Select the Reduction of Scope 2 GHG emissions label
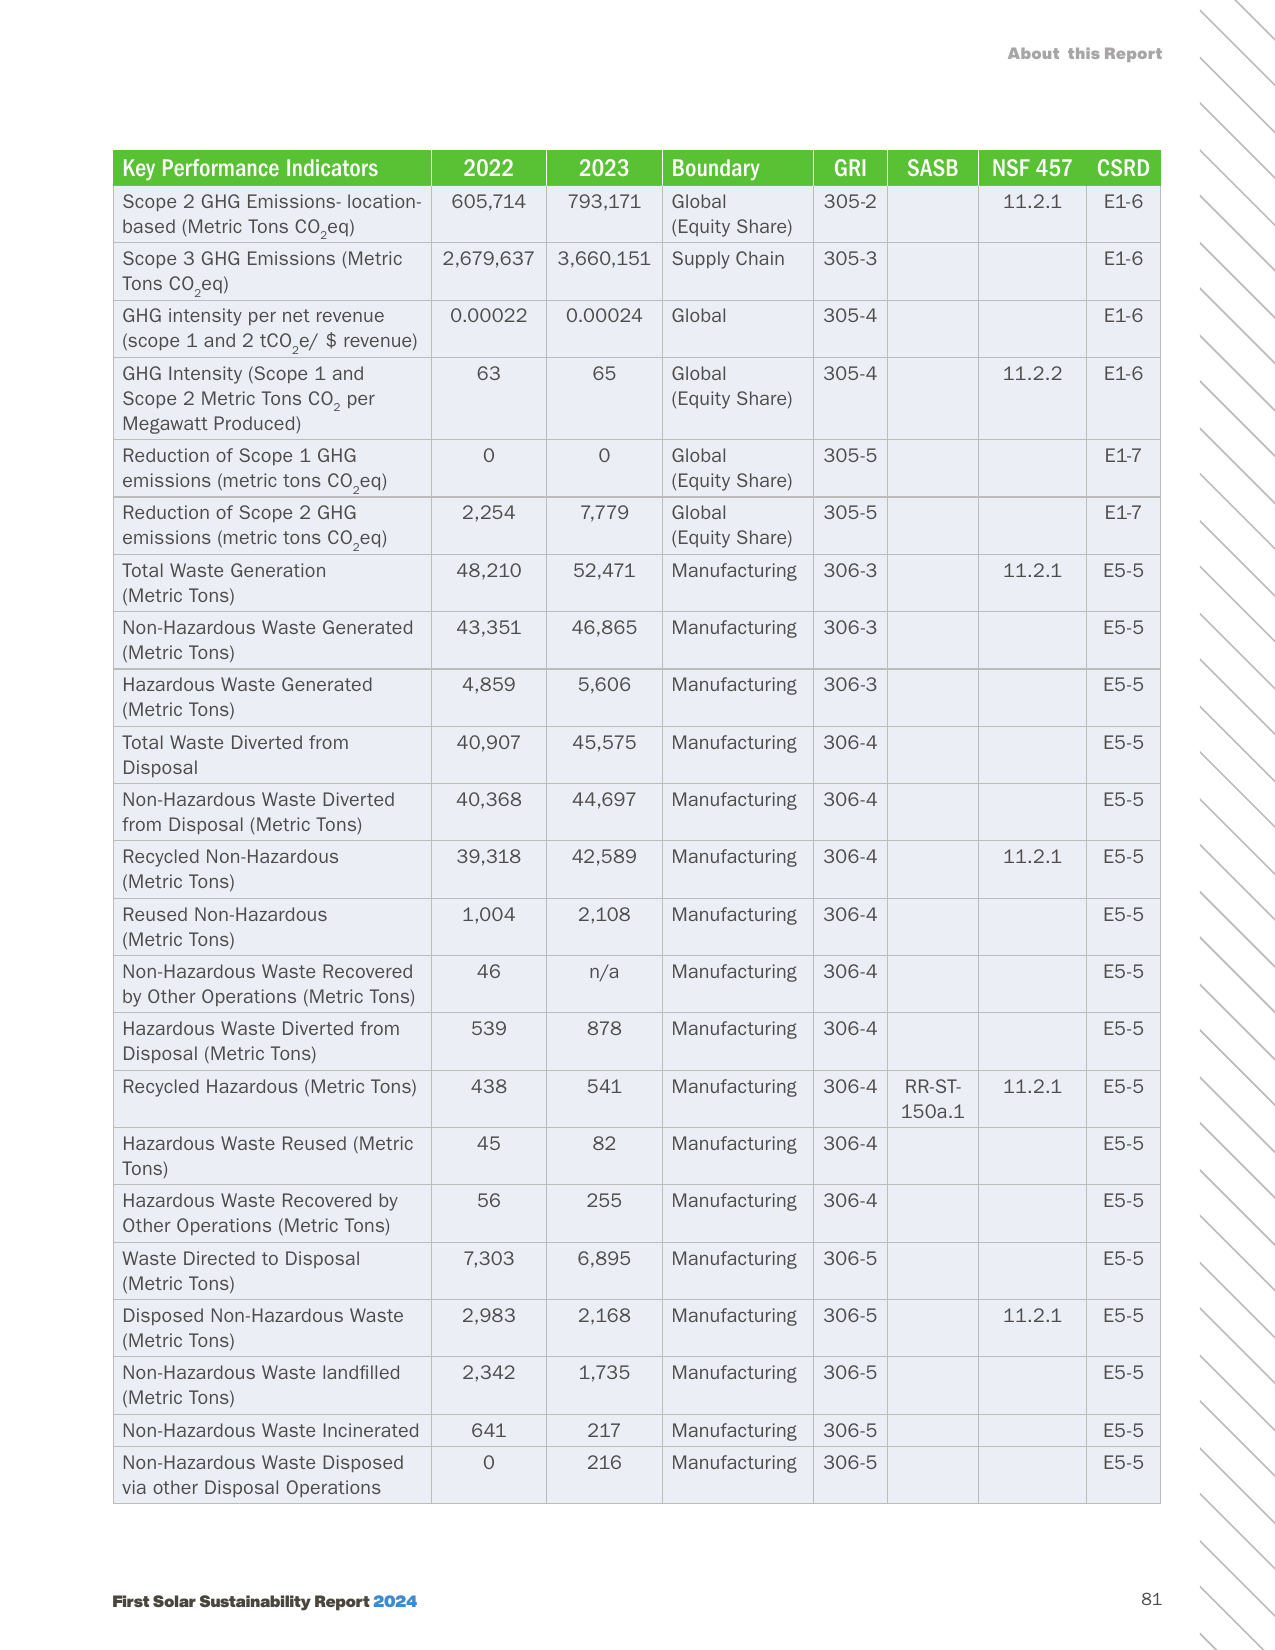The width and height of the screenshot is (1275, 1650). [255, 525]
